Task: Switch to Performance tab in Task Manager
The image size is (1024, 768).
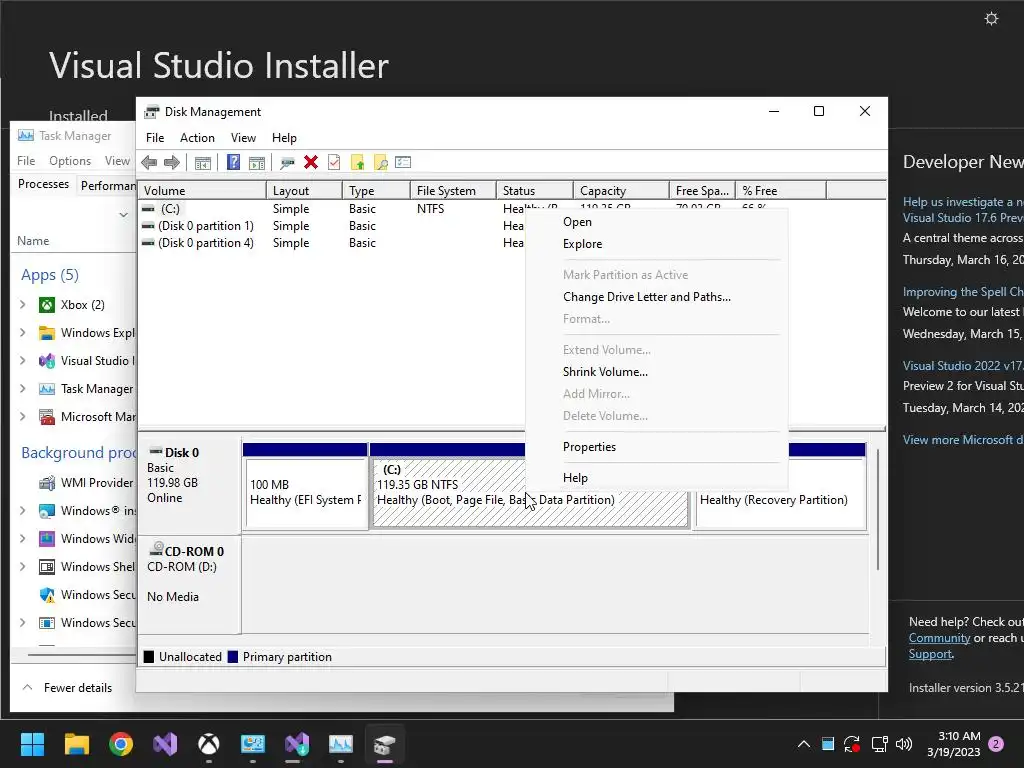Action: click(x=107, y=185)
